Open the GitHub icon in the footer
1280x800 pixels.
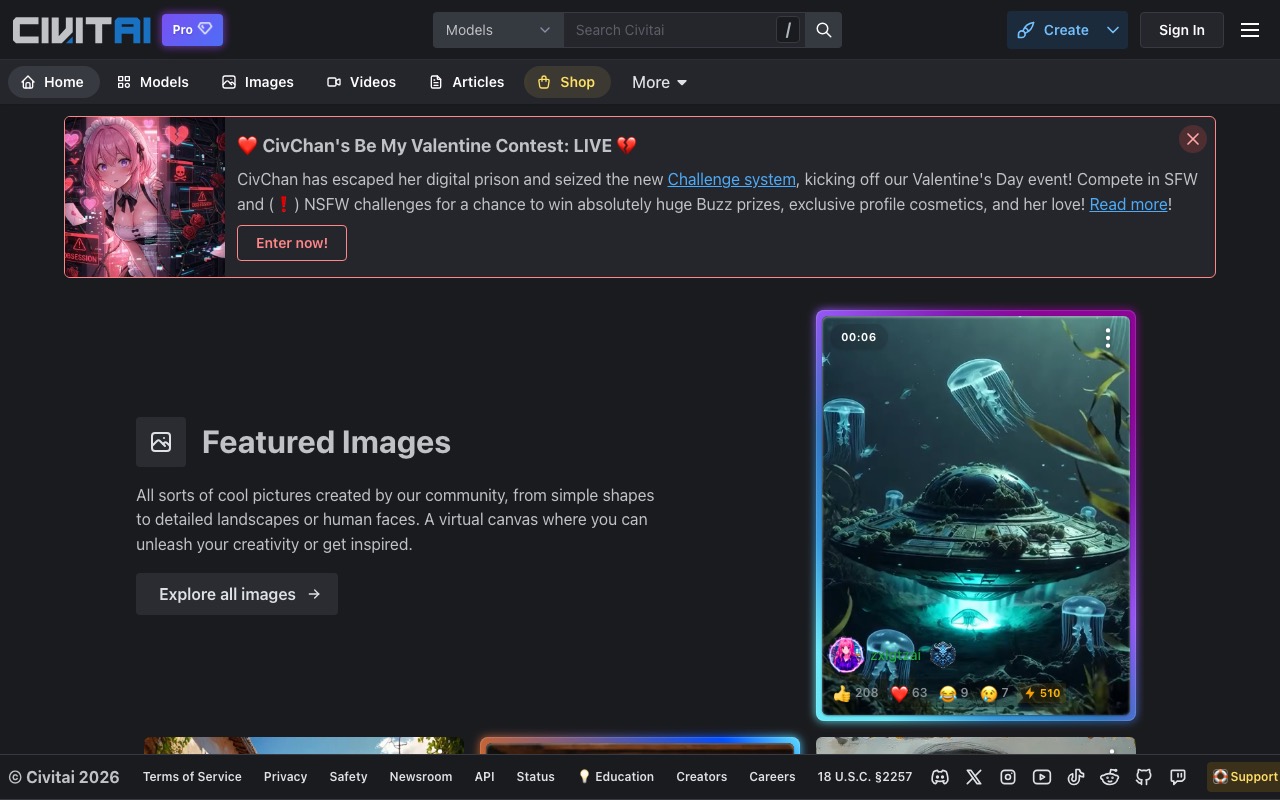(1144, 777)
